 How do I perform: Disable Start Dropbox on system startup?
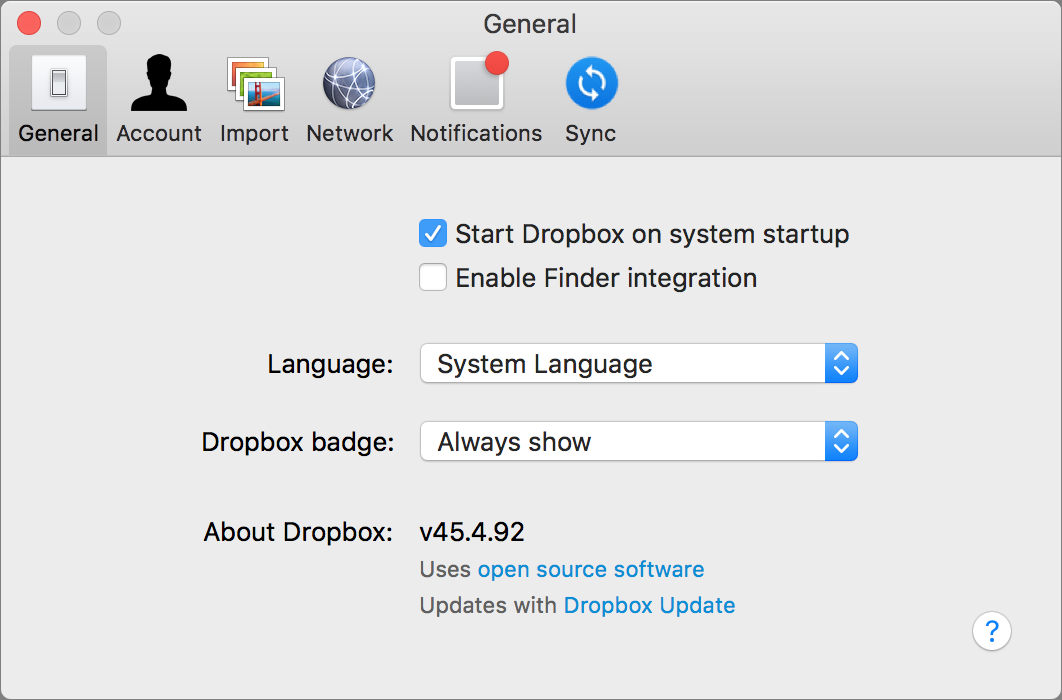coord(432,233)
